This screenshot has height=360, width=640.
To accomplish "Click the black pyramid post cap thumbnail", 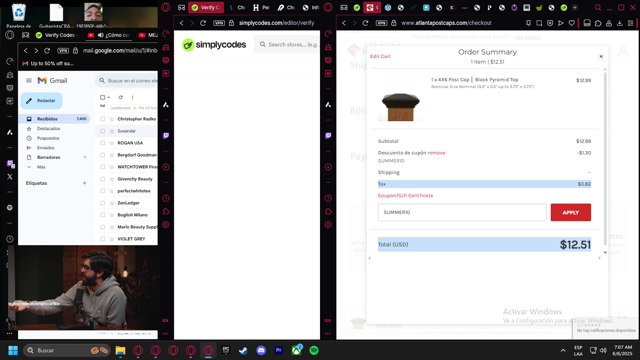I will point(401,107).
